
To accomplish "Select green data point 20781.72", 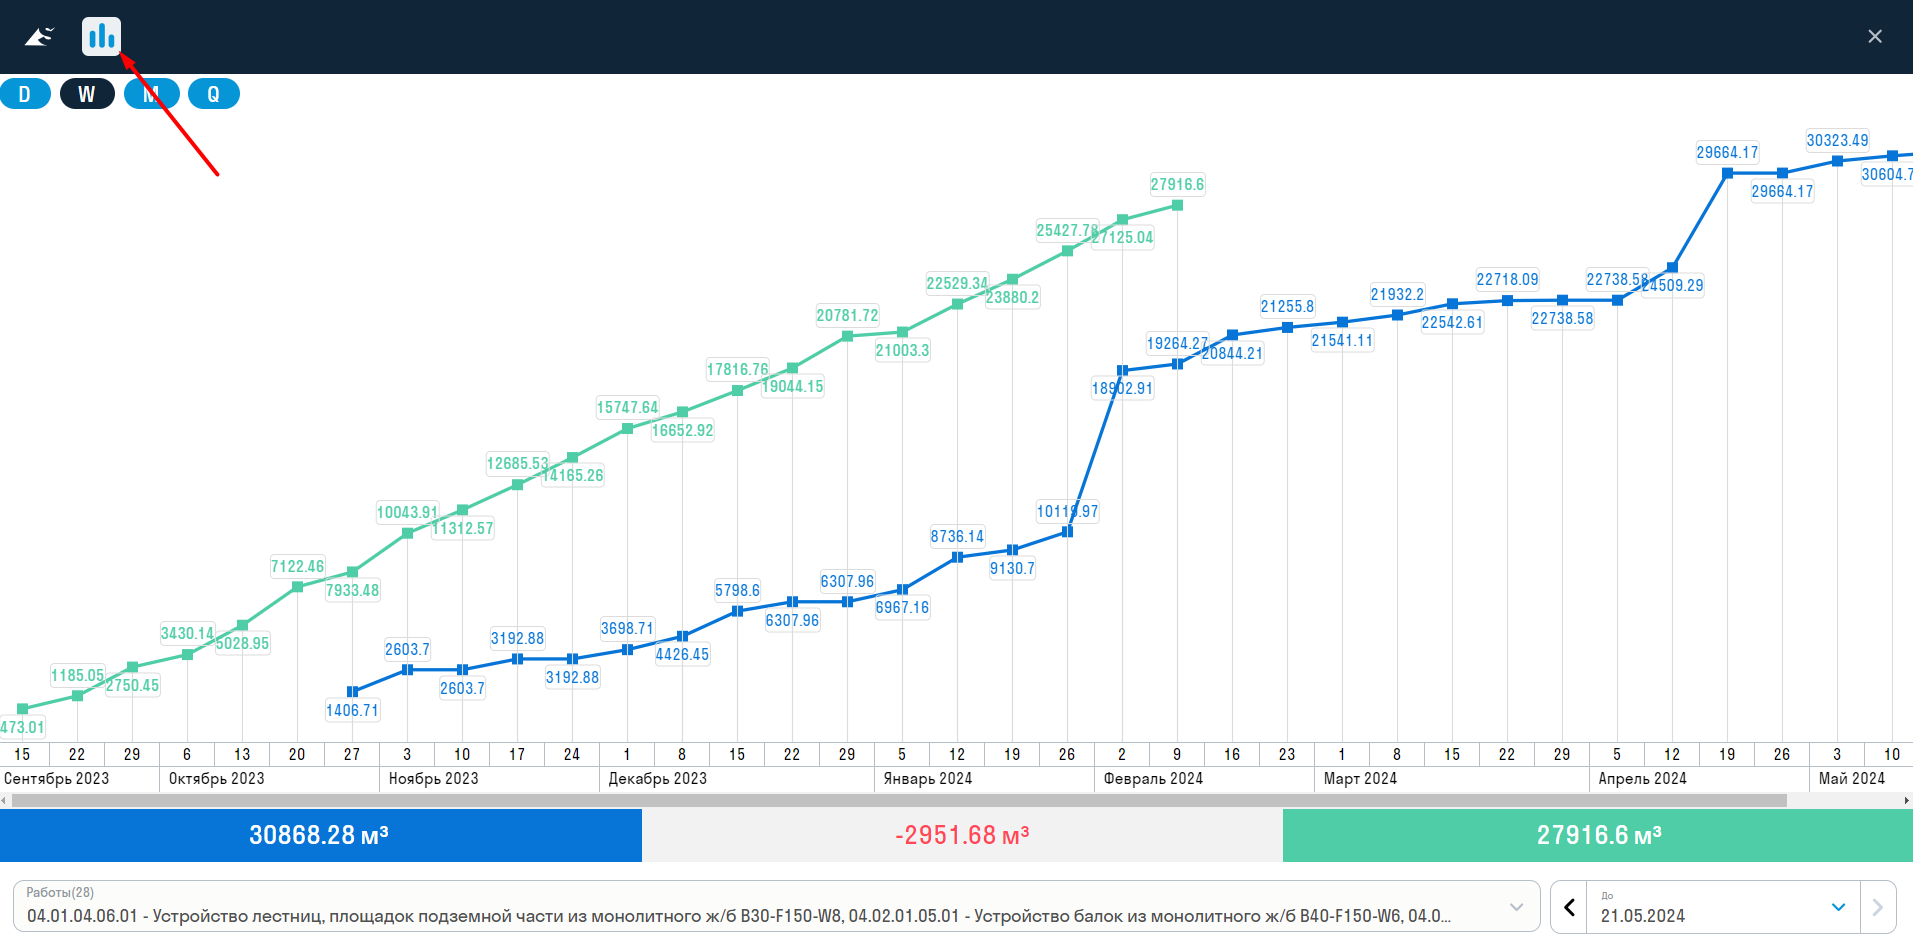I will pos(847,336).
